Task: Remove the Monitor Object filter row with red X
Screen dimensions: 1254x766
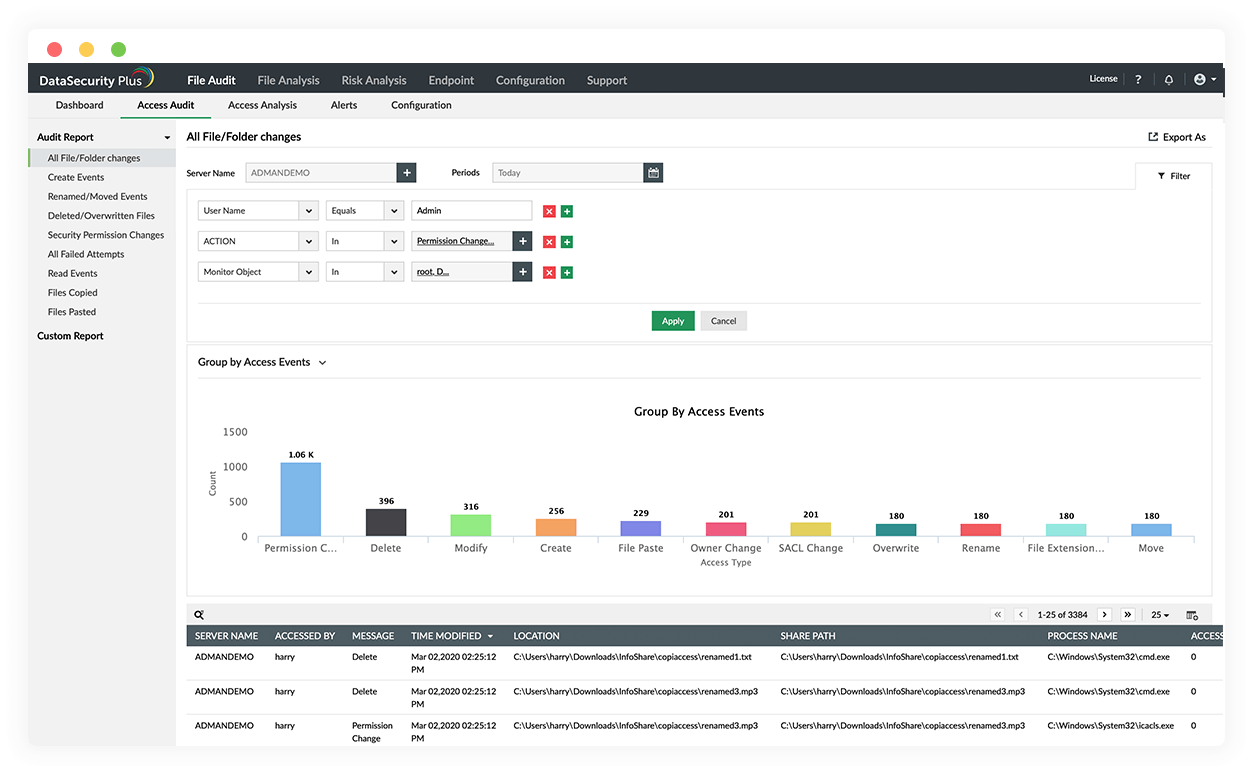Action: [549, 272]
